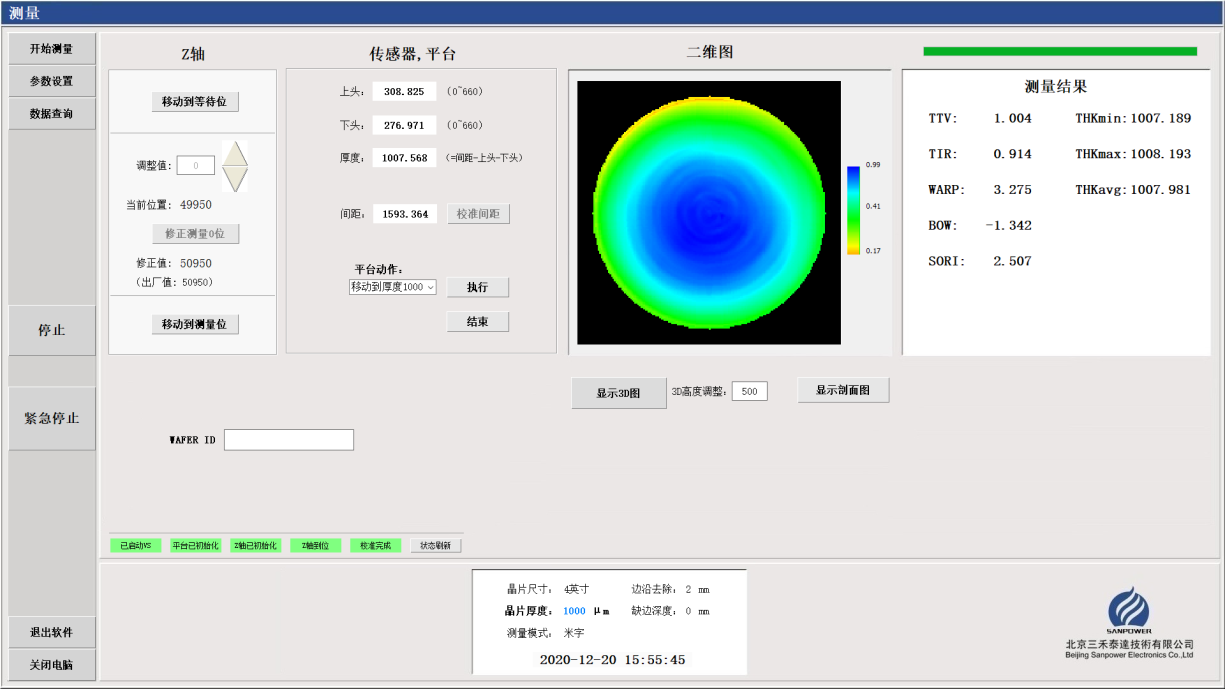This screenshot has height=689, width=1225.
Task: Click the Sanpower company logo
Action: pos(1129,610)
